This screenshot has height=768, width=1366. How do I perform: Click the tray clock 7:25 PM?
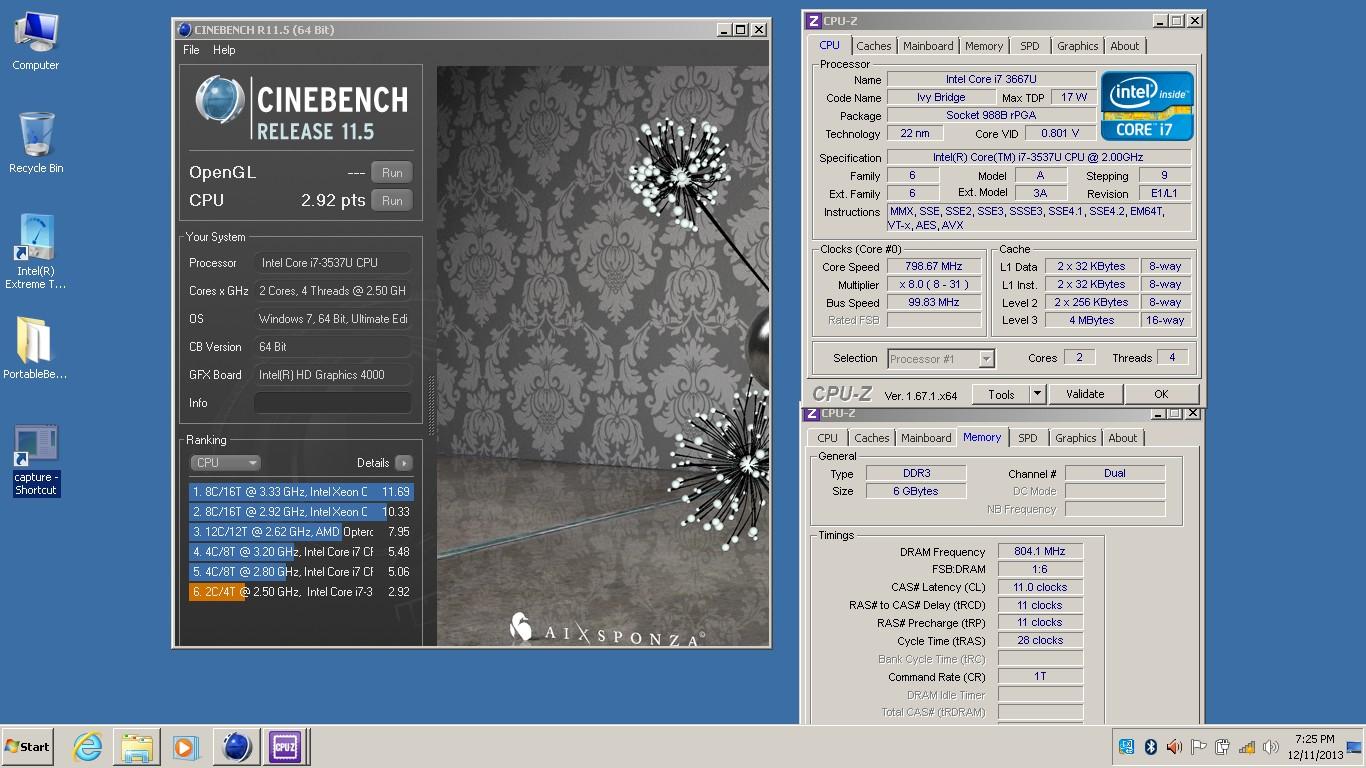1314,747
